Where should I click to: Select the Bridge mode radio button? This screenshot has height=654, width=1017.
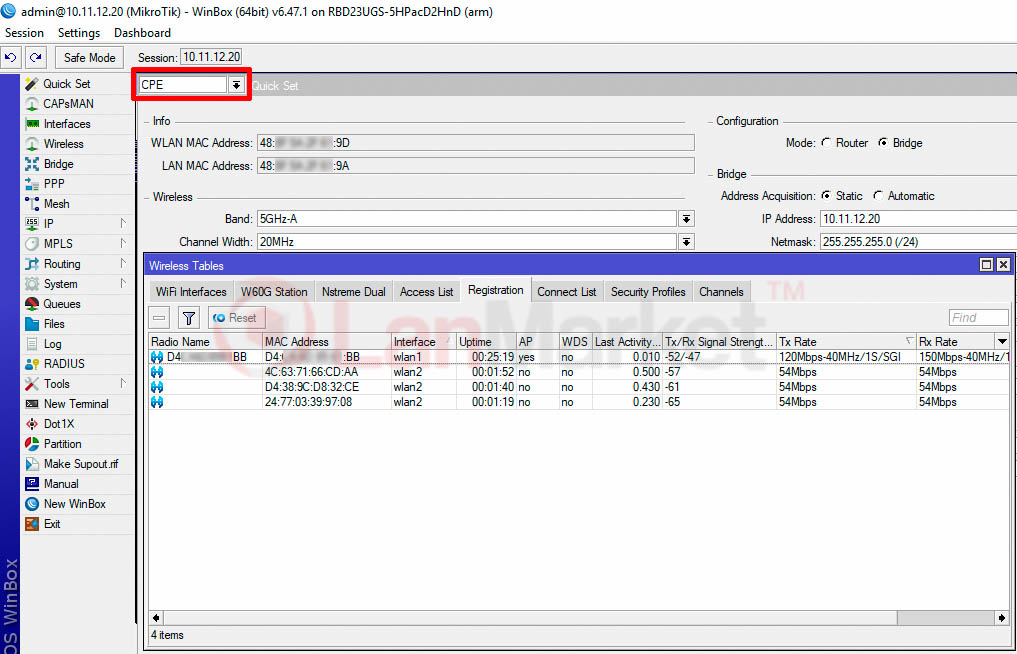883,143
